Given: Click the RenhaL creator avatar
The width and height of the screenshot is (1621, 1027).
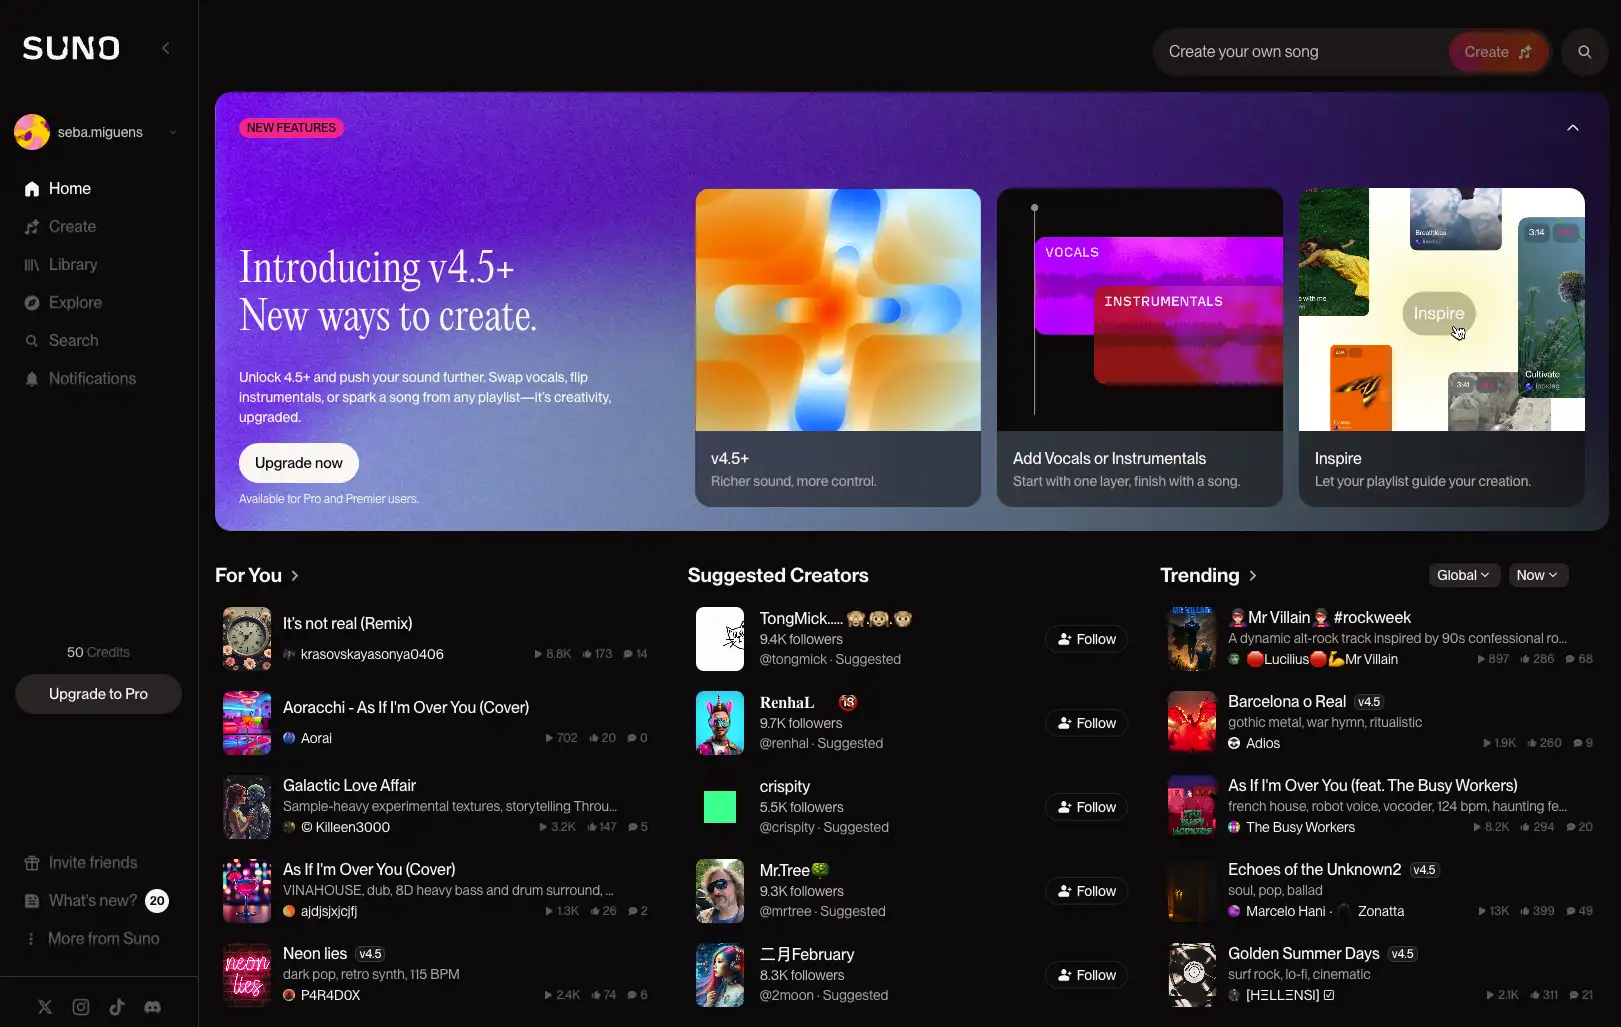Looking at the screenshot, I should 720,723.
